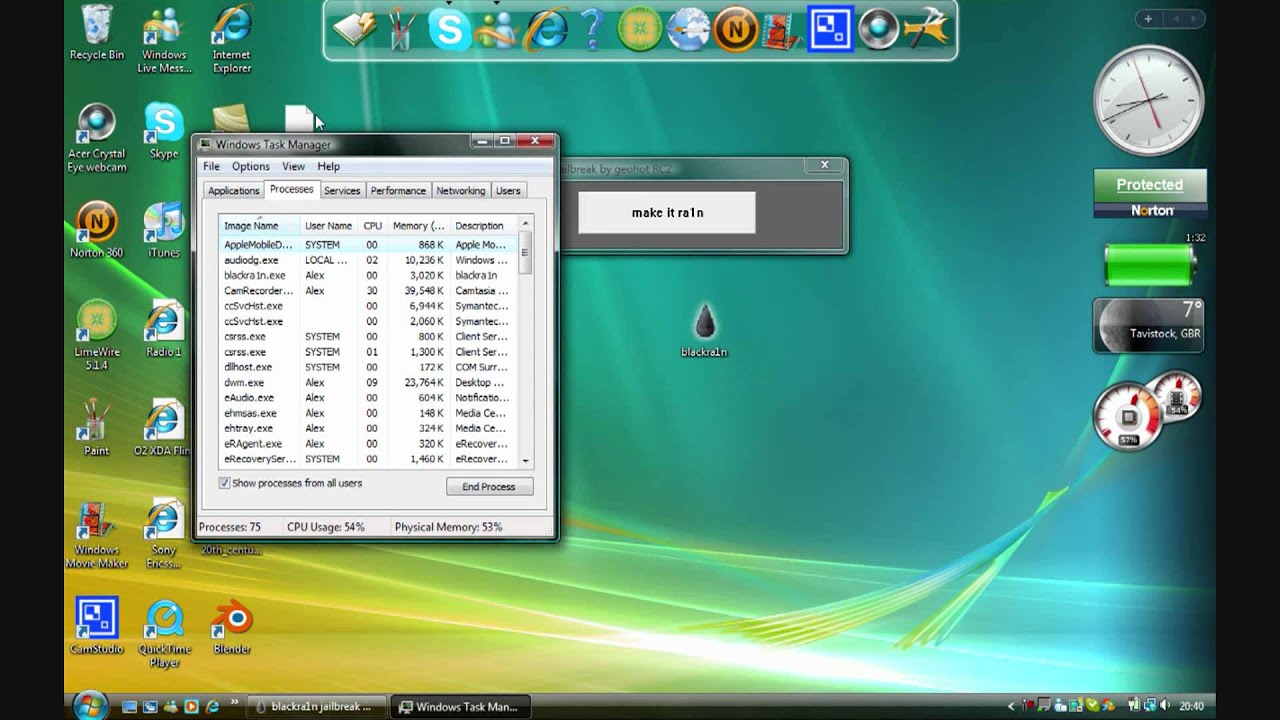The image size is (1280, 720).
Task: Open the Recycle Bin desktop icon
Action: pyautogui.click(x=97, y=32)
